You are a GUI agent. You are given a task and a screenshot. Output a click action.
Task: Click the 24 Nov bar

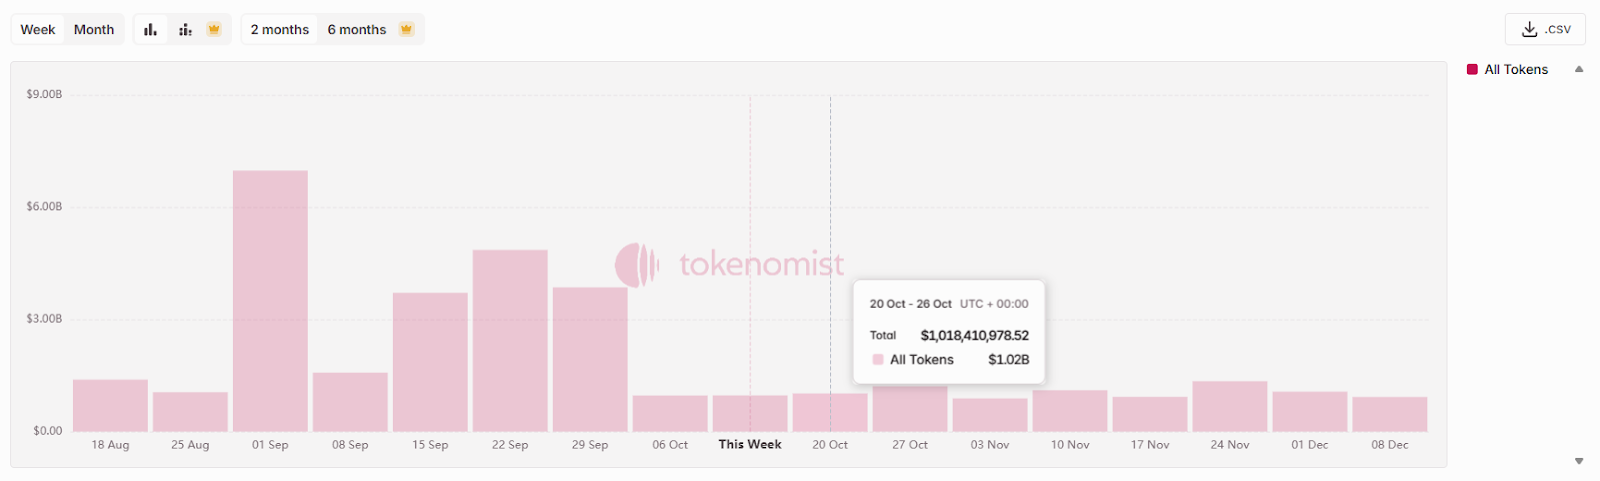[x=1229, y=406]
